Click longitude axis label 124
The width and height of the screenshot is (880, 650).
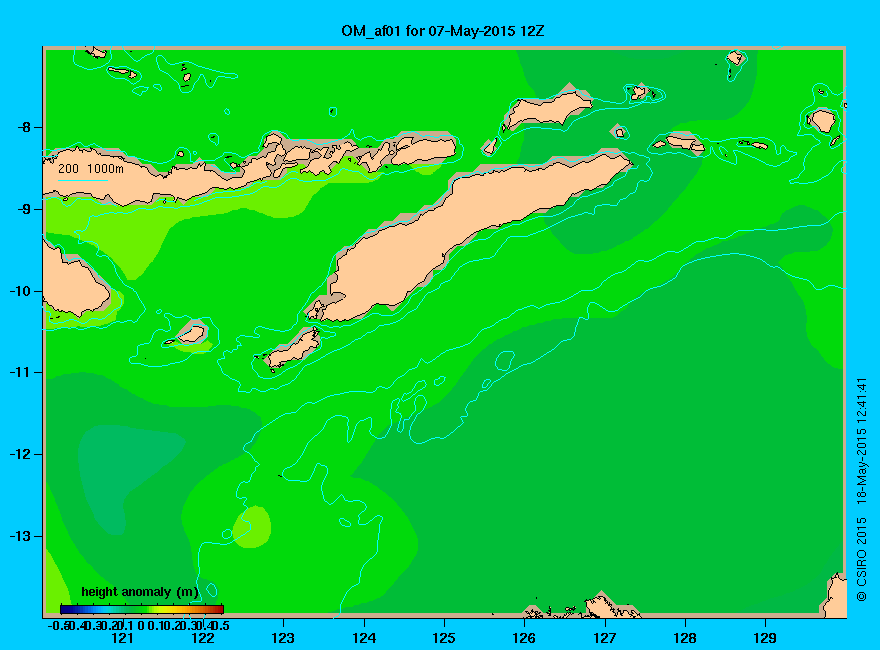click(364, 638)
